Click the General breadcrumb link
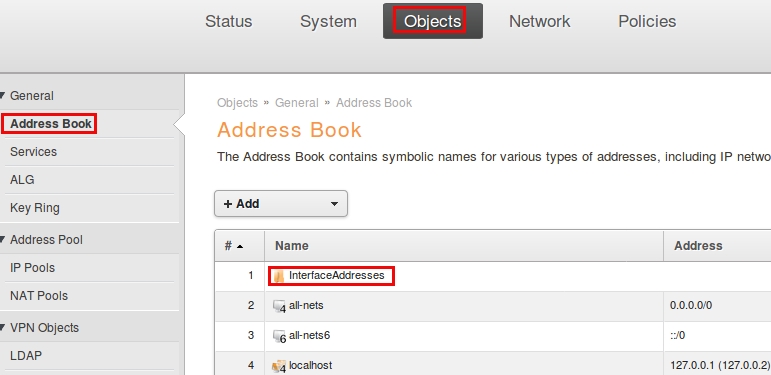 297,103
